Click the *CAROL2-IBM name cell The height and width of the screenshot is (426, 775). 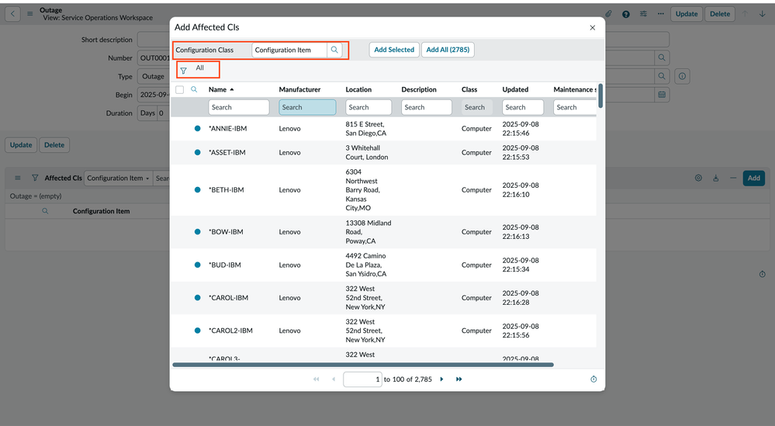coord(230,331)
